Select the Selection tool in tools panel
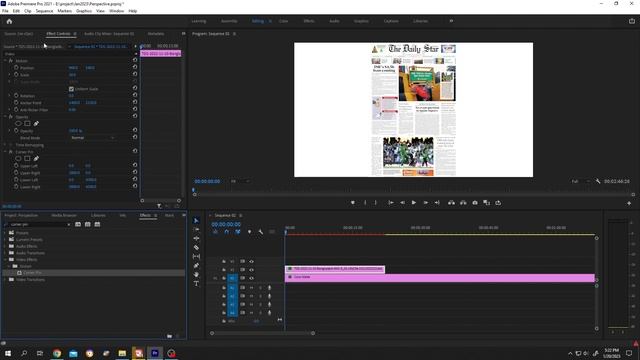640x360 pixels. 196,220
